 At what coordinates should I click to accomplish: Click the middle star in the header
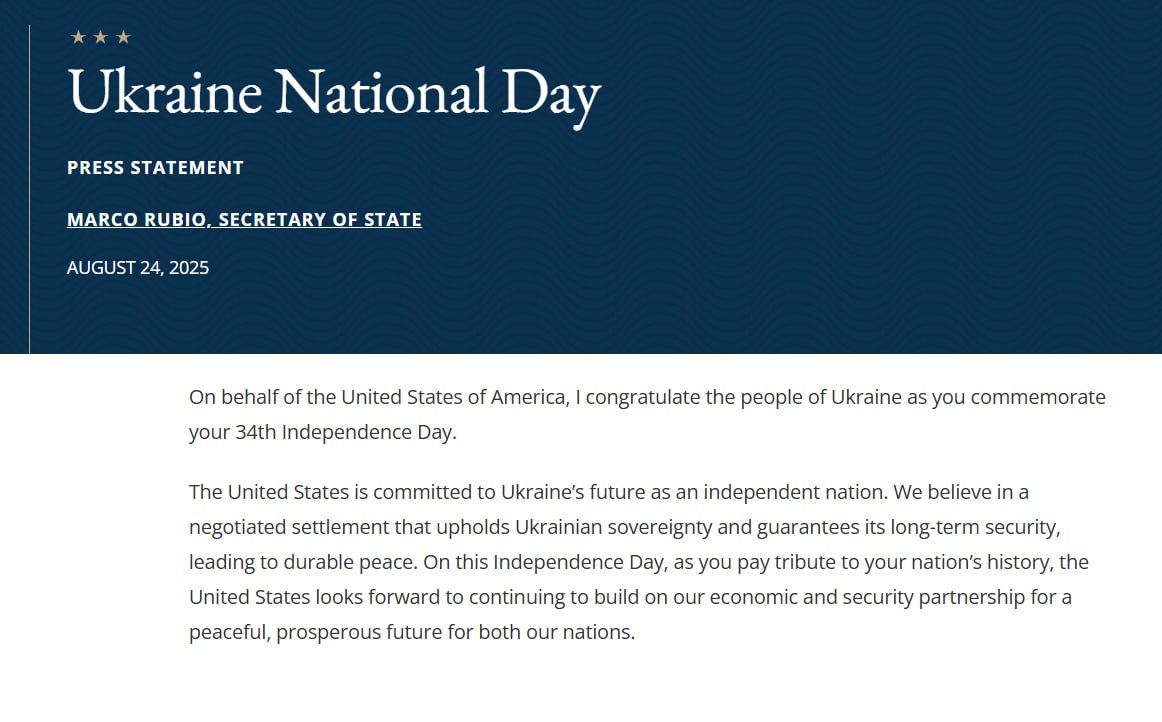[x=100, y=38]
